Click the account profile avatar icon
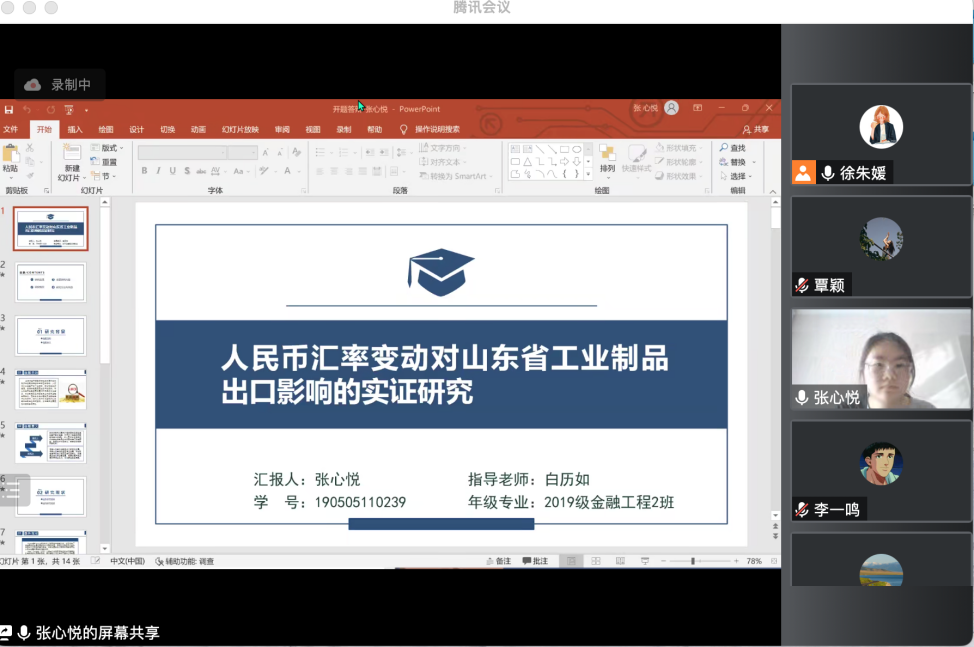The image size is (974, 647). tap(672, 108)
